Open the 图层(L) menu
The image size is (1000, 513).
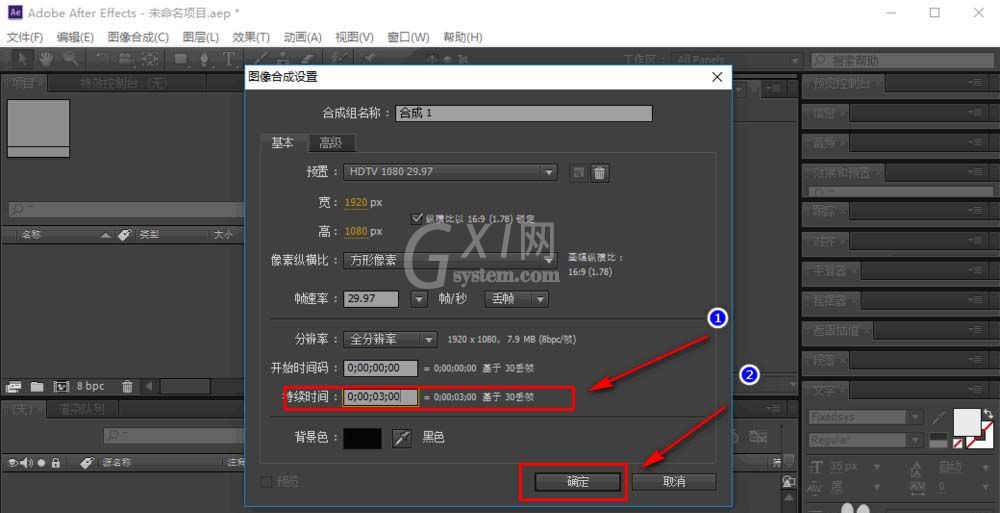point(201,37)
